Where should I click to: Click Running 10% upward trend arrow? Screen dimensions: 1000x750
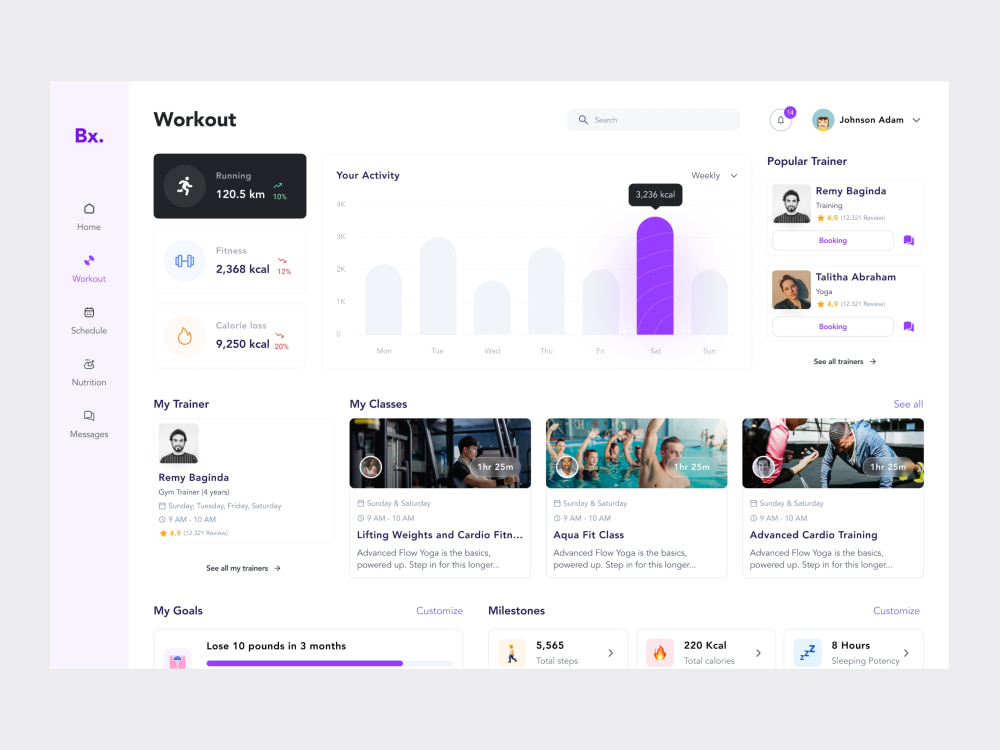(277, 186)
